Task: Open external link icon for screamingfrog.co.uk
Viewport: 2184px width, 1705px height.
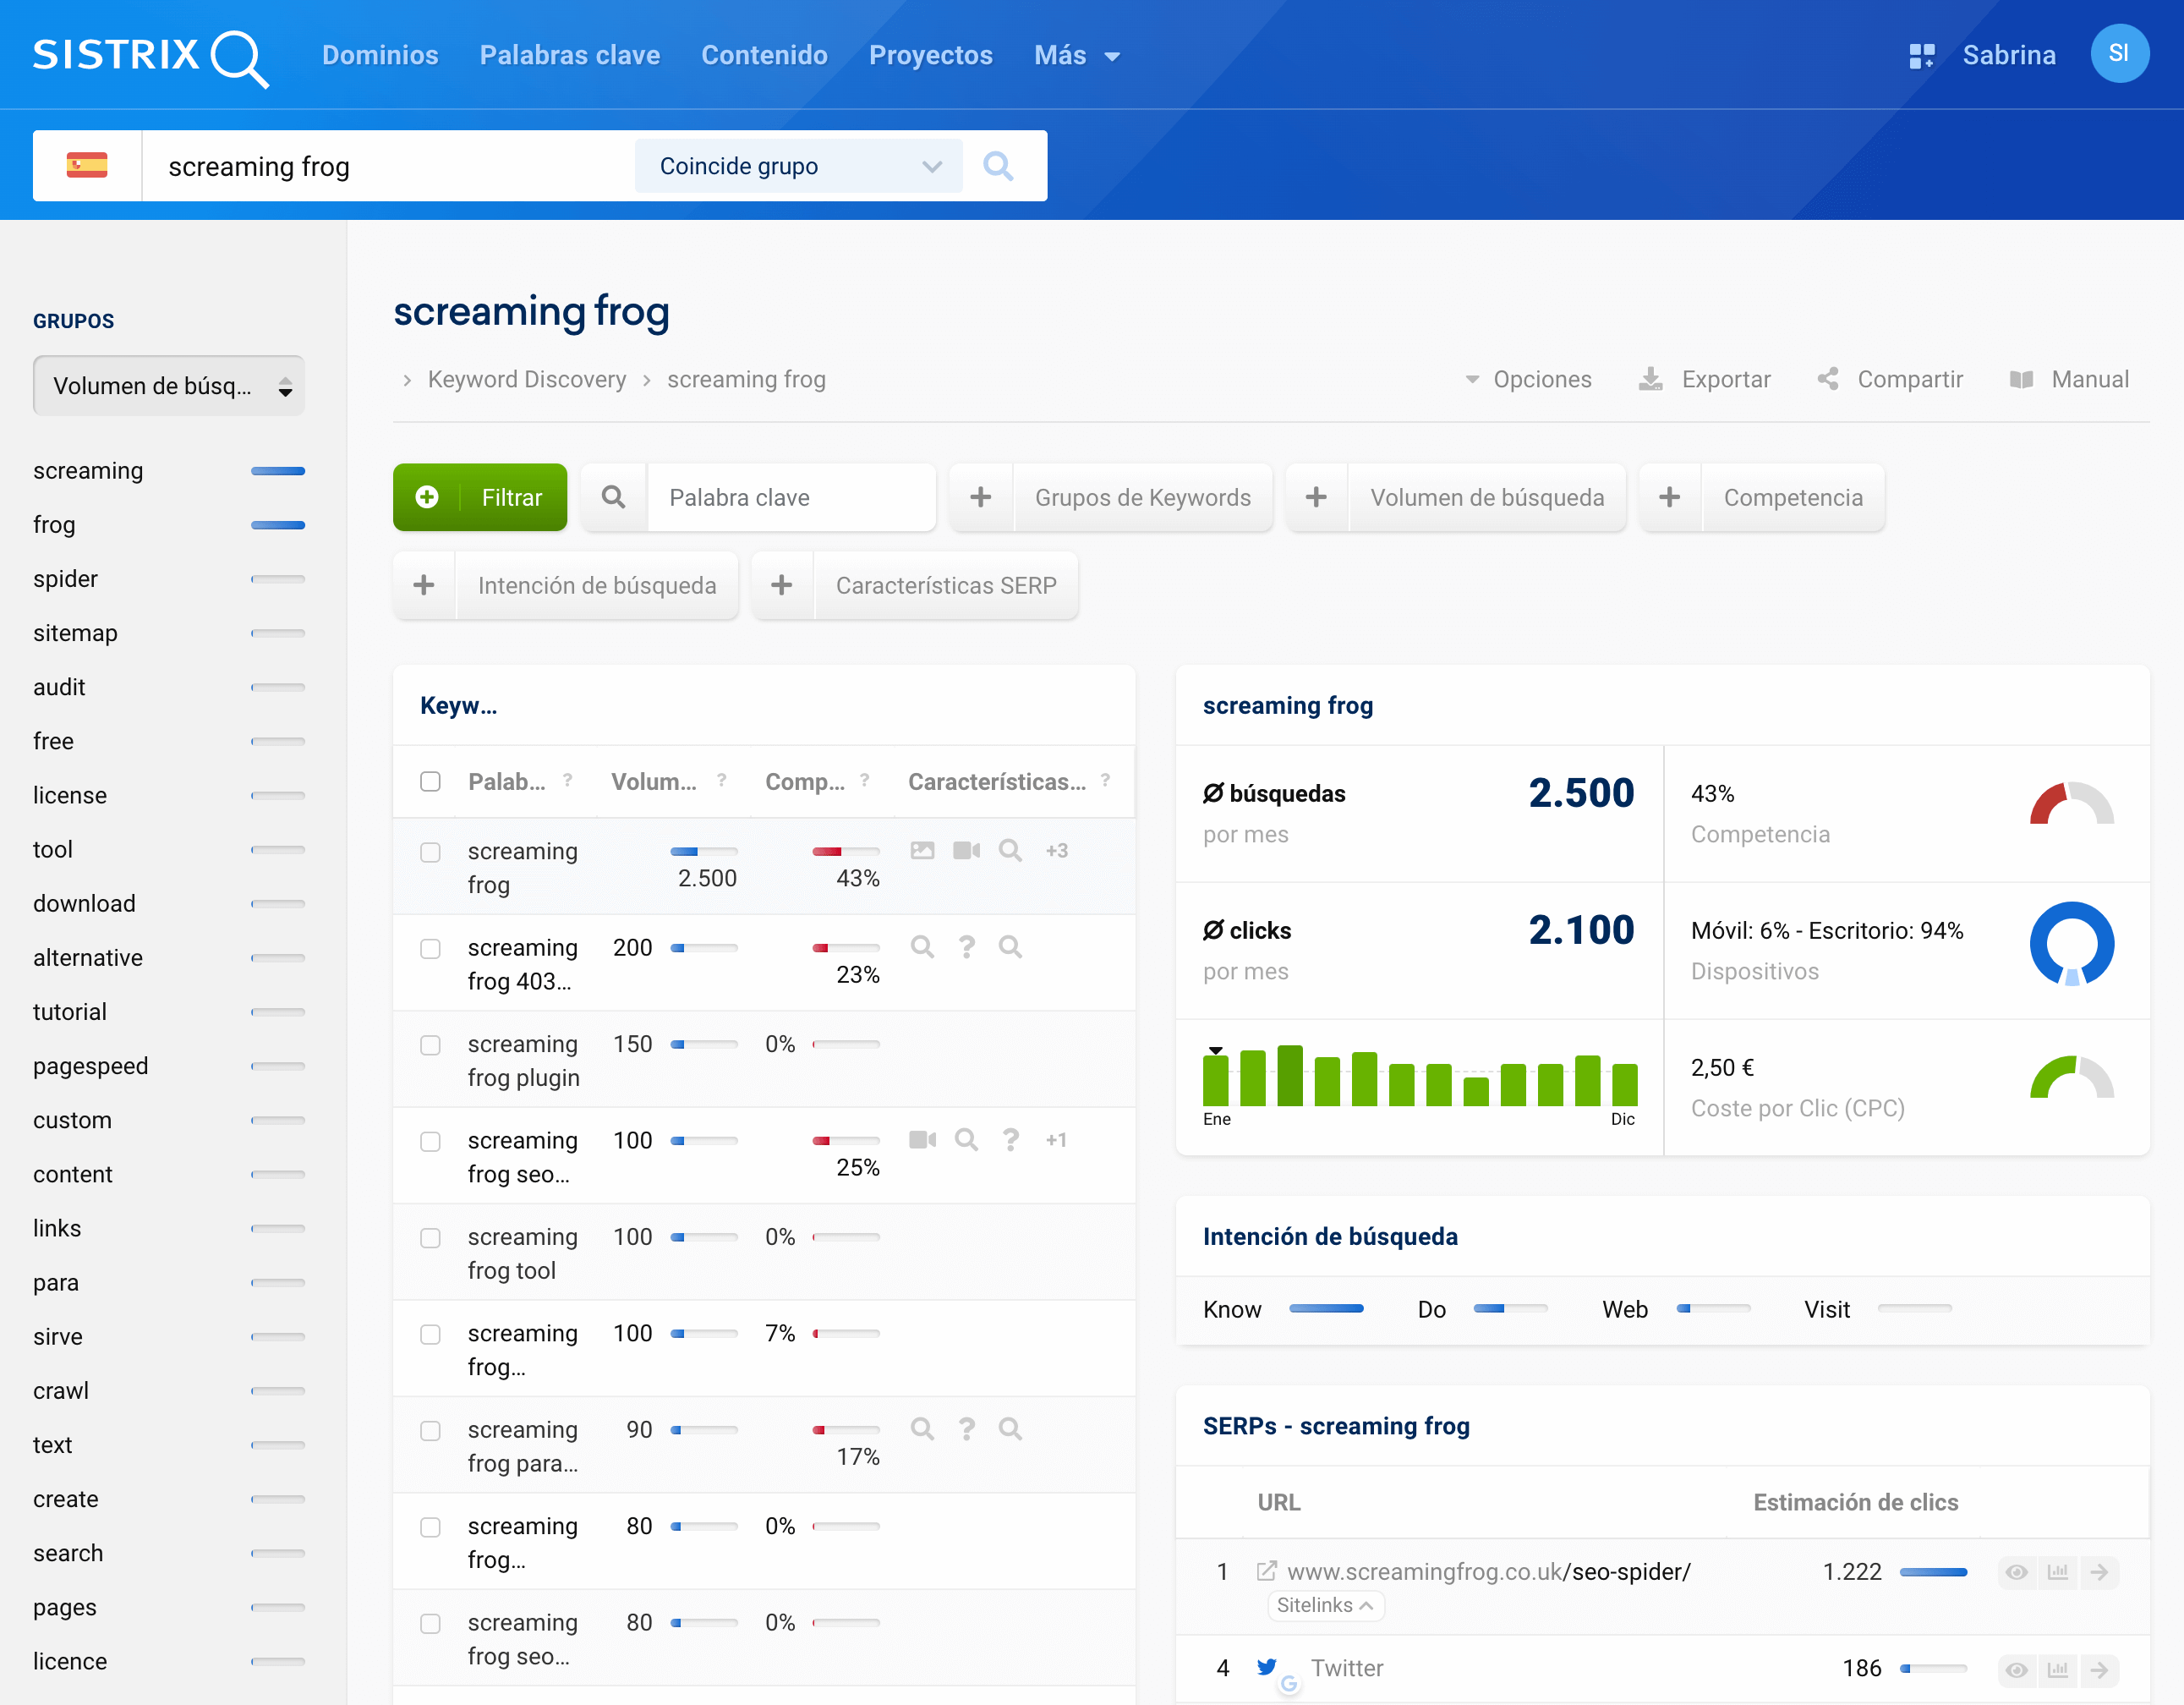Action: 1266,1570
